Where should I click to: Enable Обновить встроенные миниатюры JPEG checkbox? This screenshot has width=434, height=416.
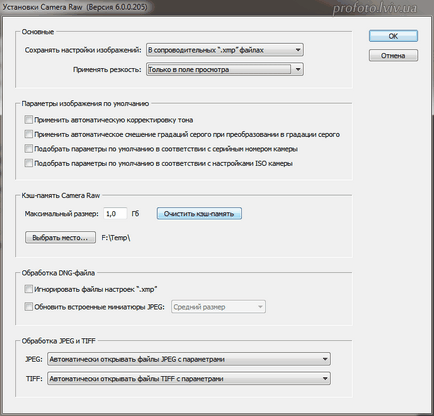click(29, 307)
